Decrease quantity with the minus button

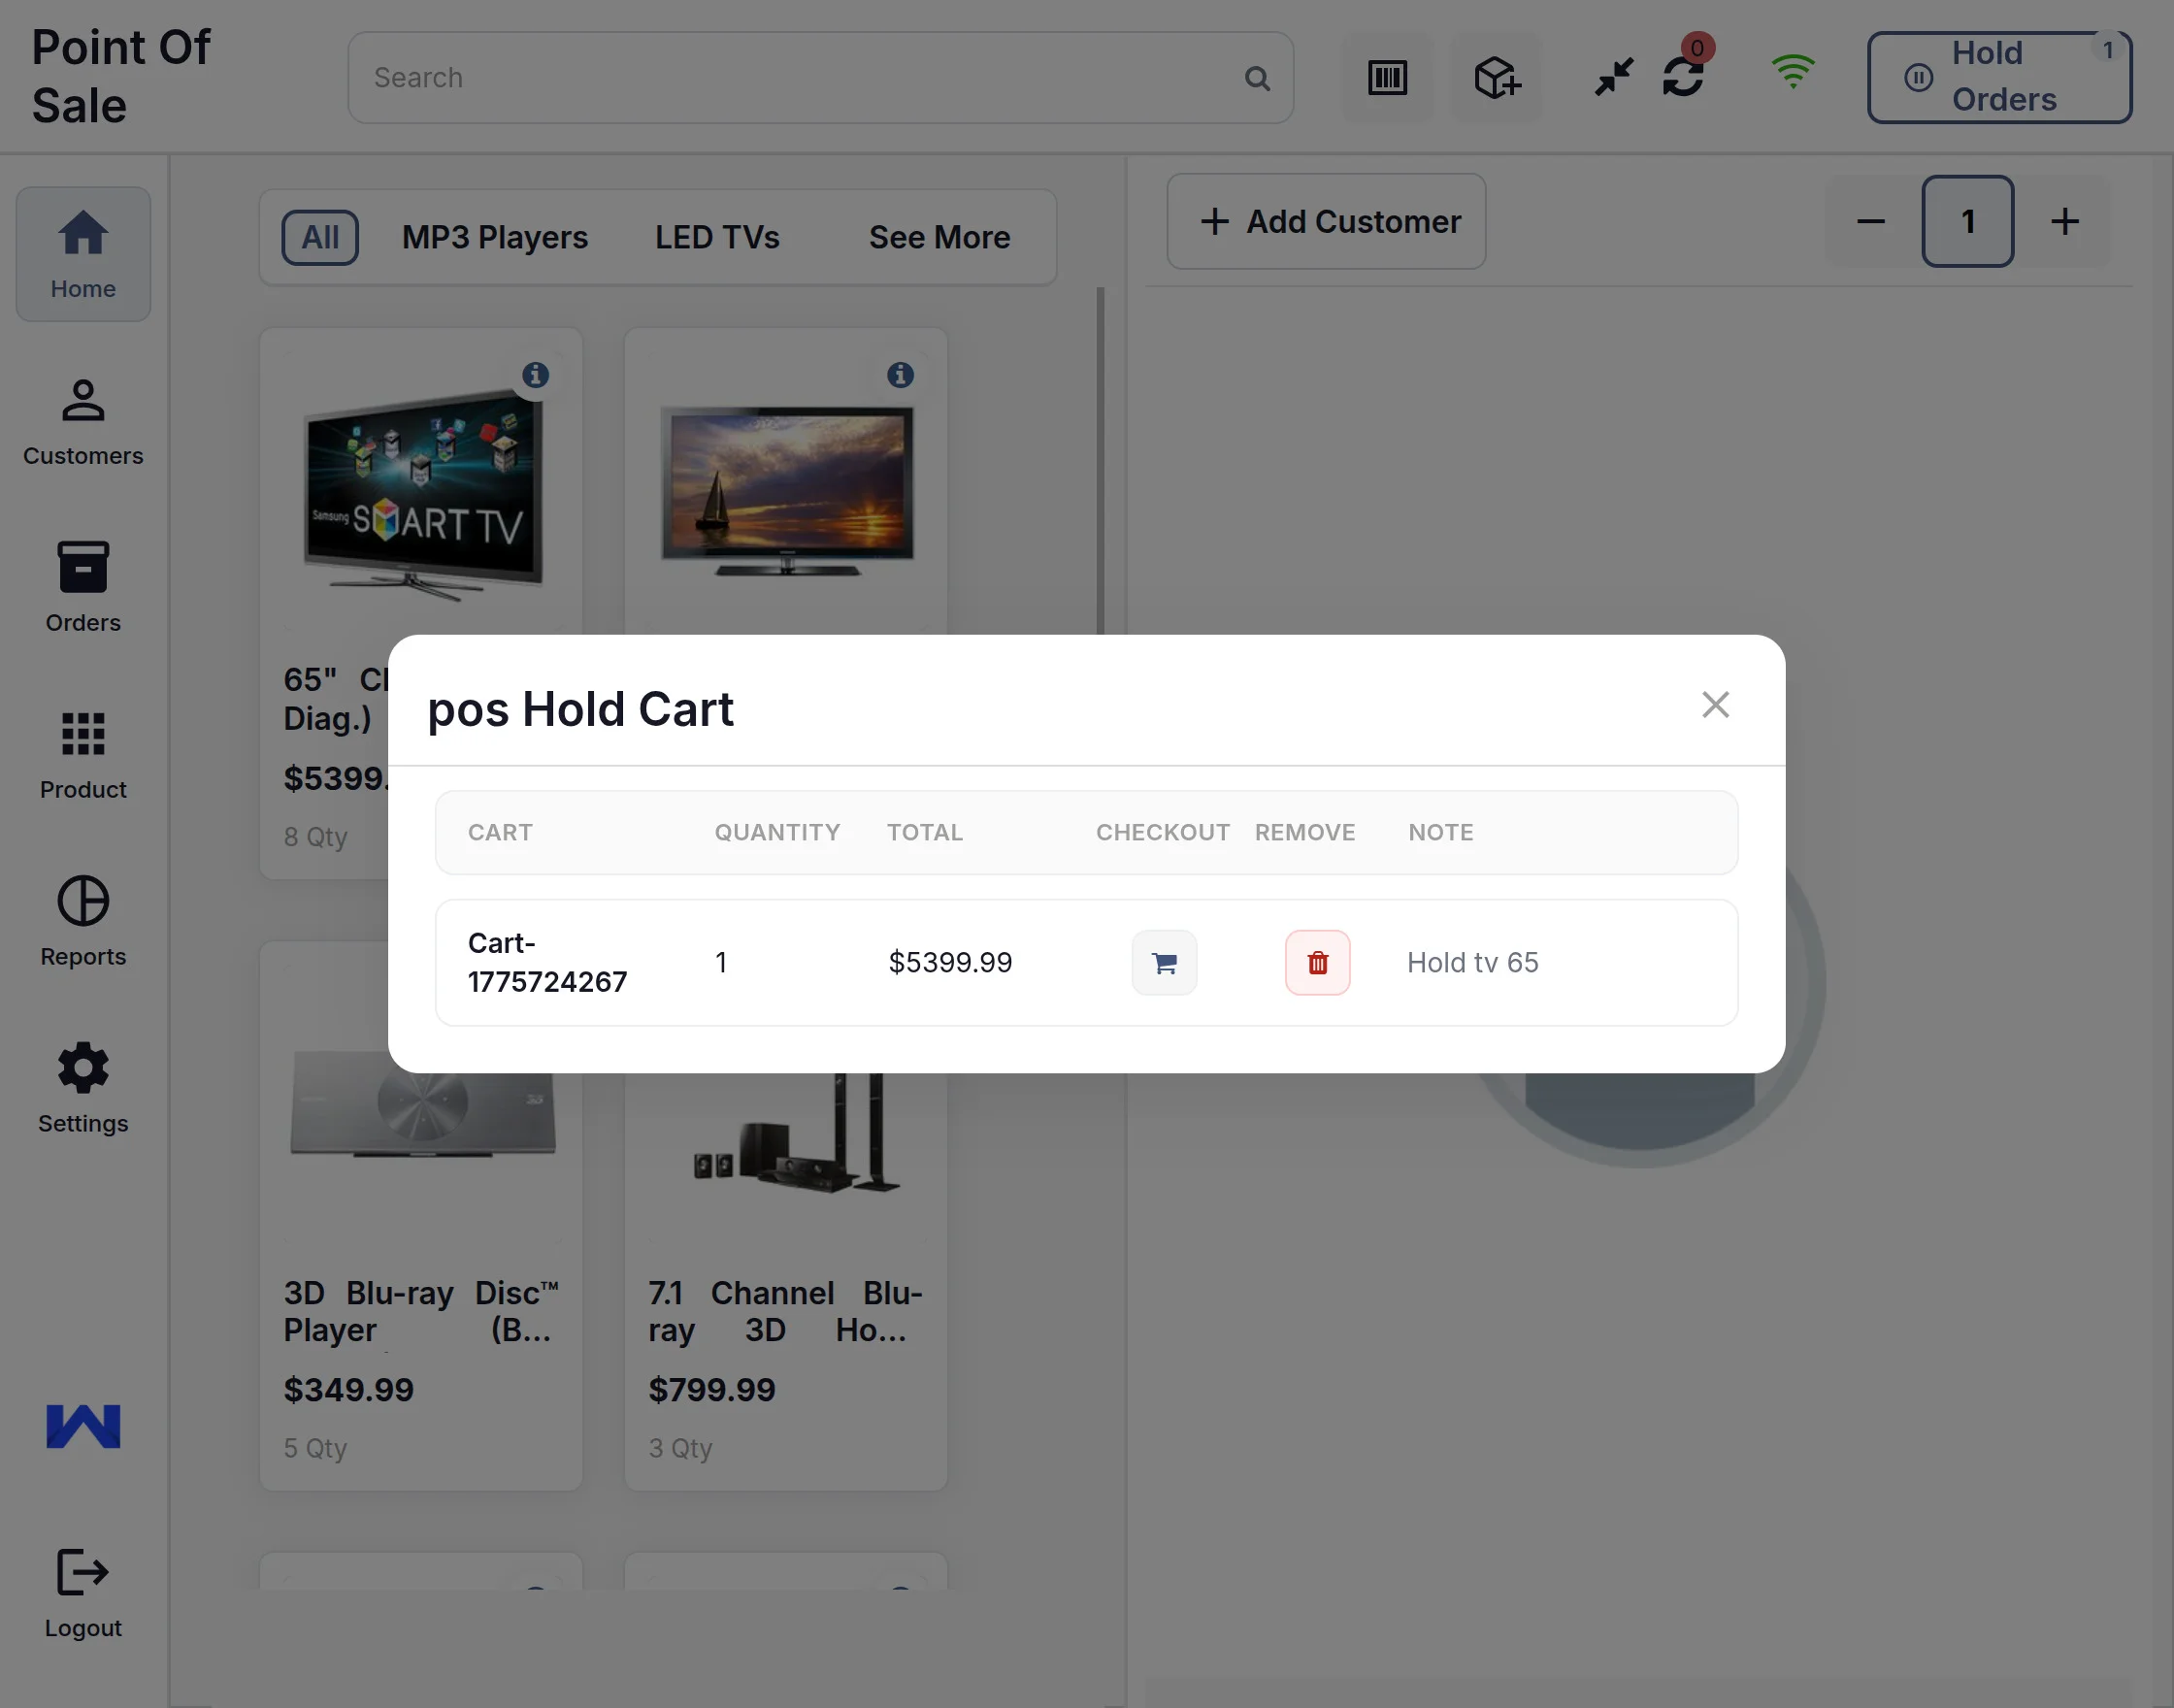pyautogui.click(x=1870, y=221)
